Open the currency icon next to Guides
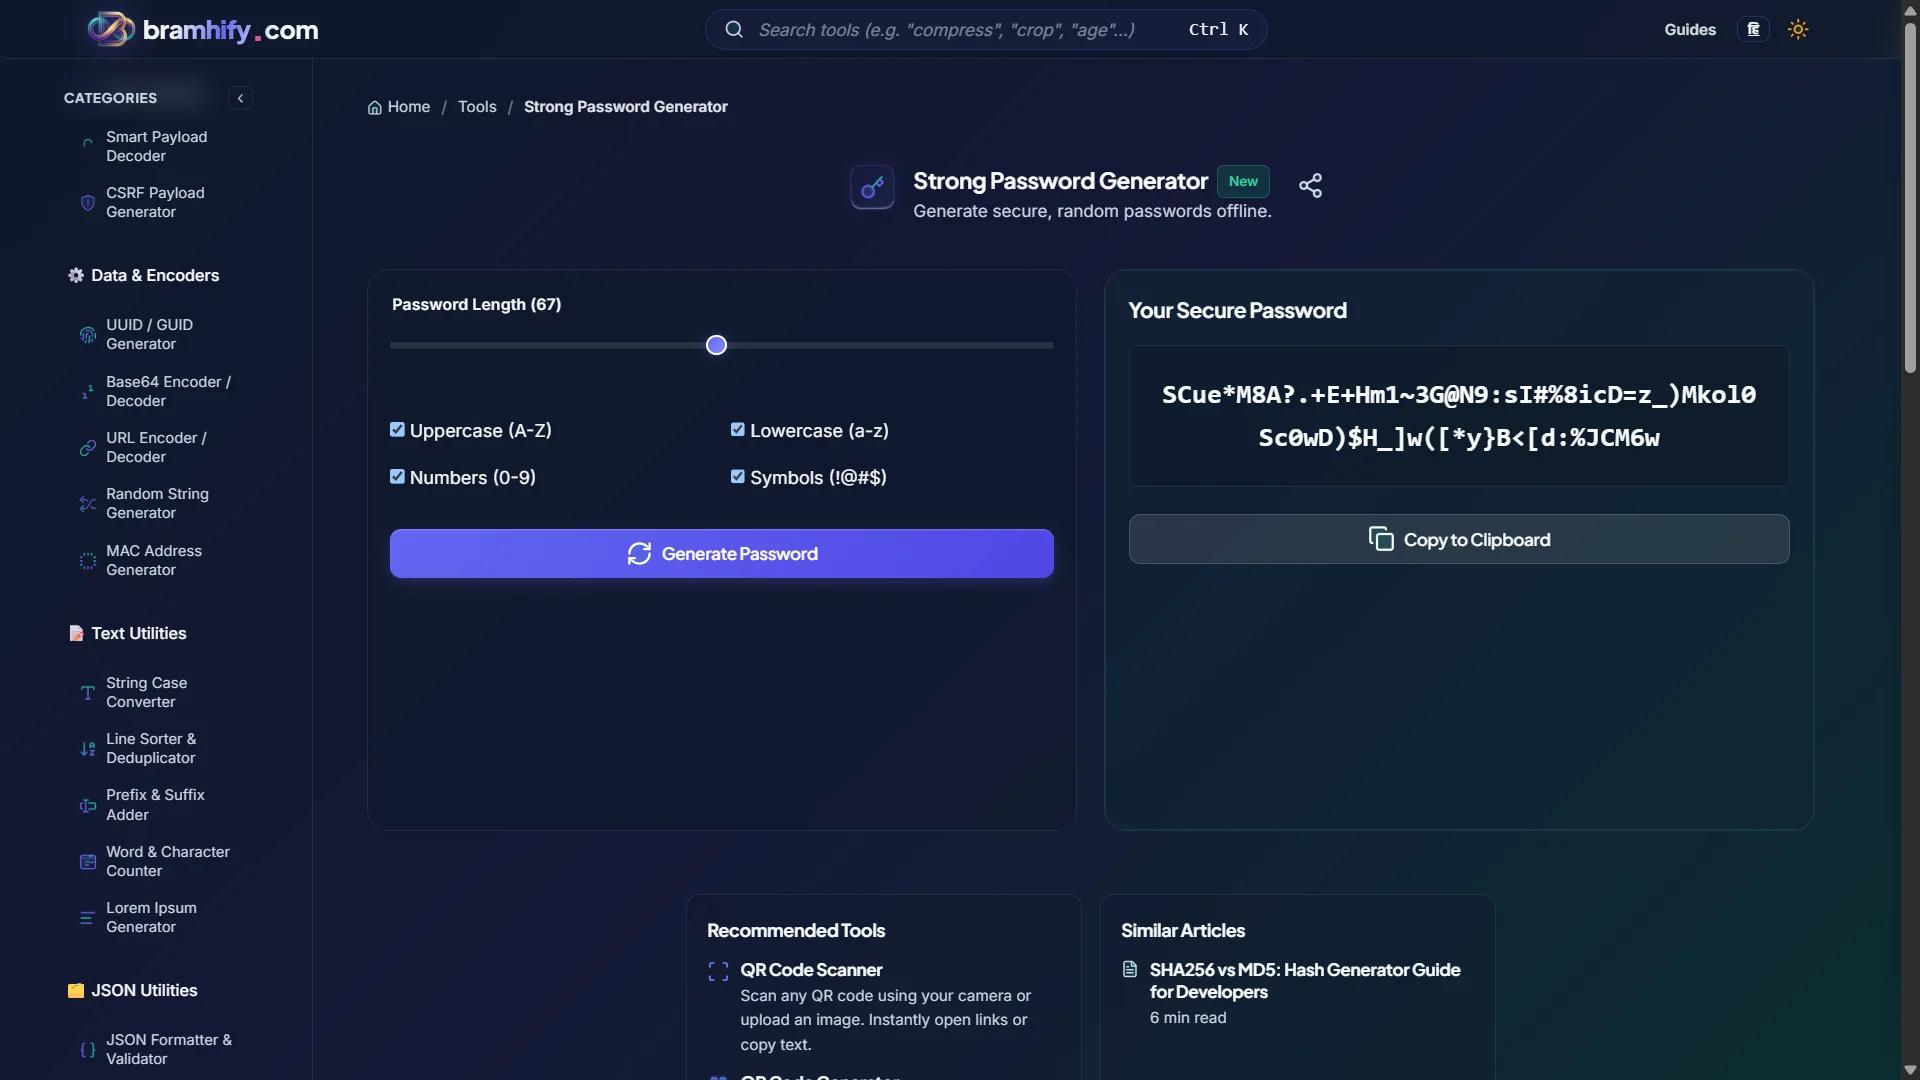This screenshot has height=1080, width=1920. pyautogui.click(x=1753, y=29)
